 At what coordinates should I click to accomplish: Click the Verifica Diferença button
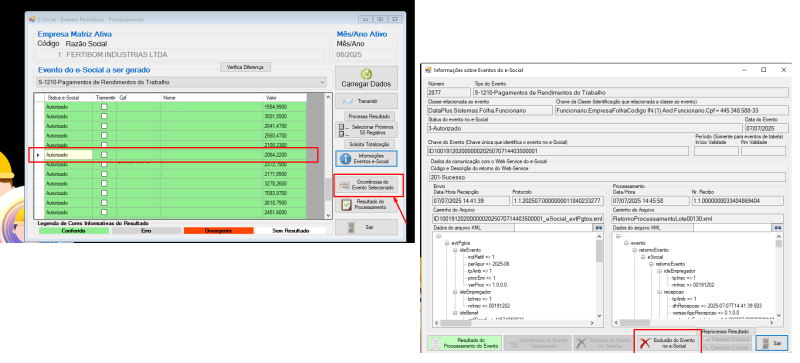(x=245, y=67)
